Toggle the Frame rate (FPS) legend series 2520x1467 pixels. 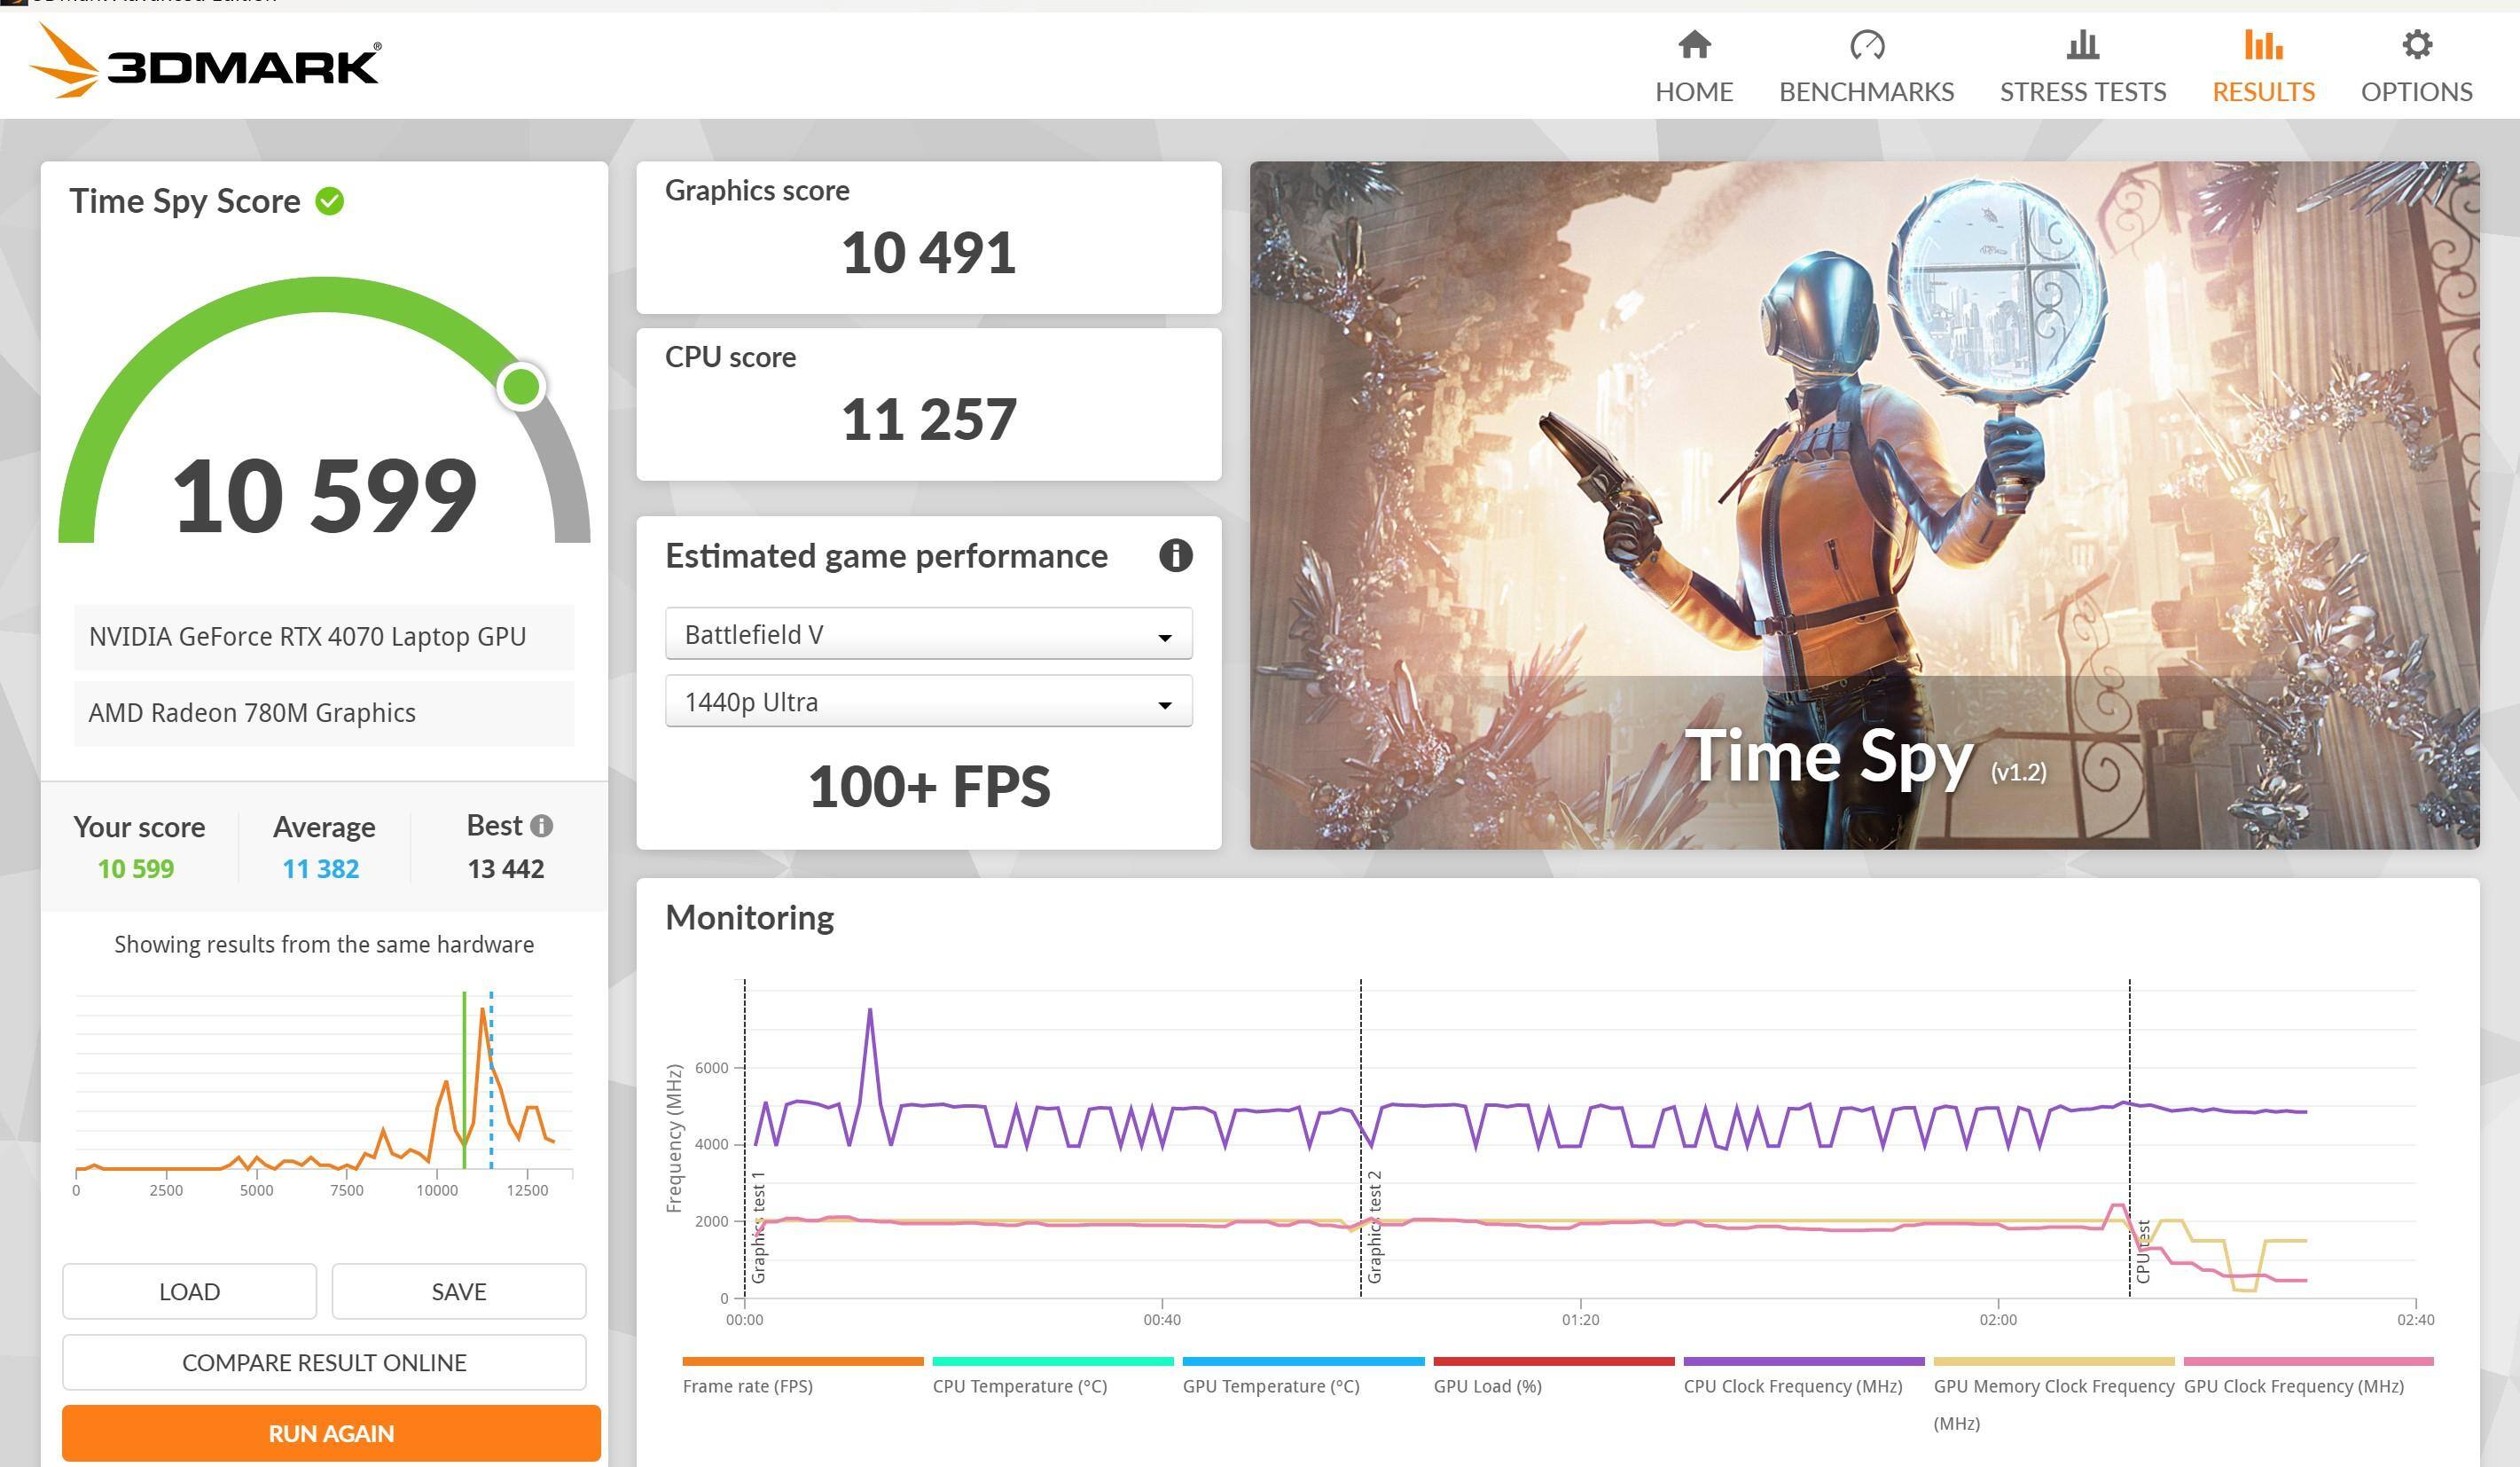pyautogui.click(x=747, y=1386)
